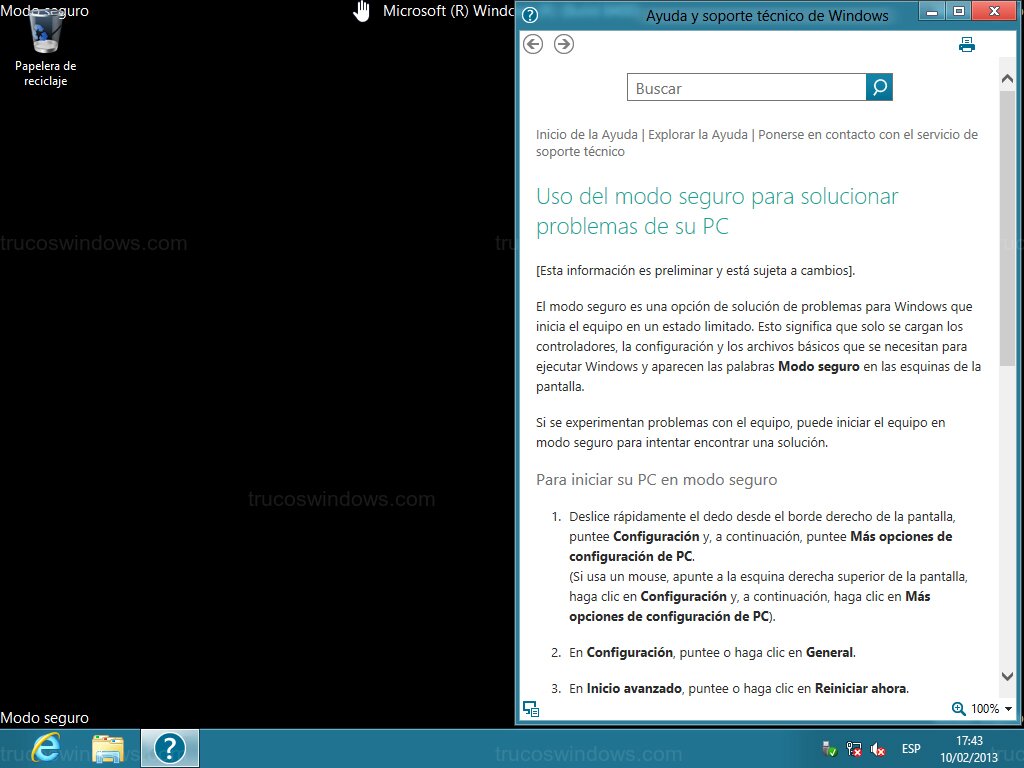The width and height of the screenshot is (1024, 768).
Task: Click the disconnected network tray icon
Action: 853,748
